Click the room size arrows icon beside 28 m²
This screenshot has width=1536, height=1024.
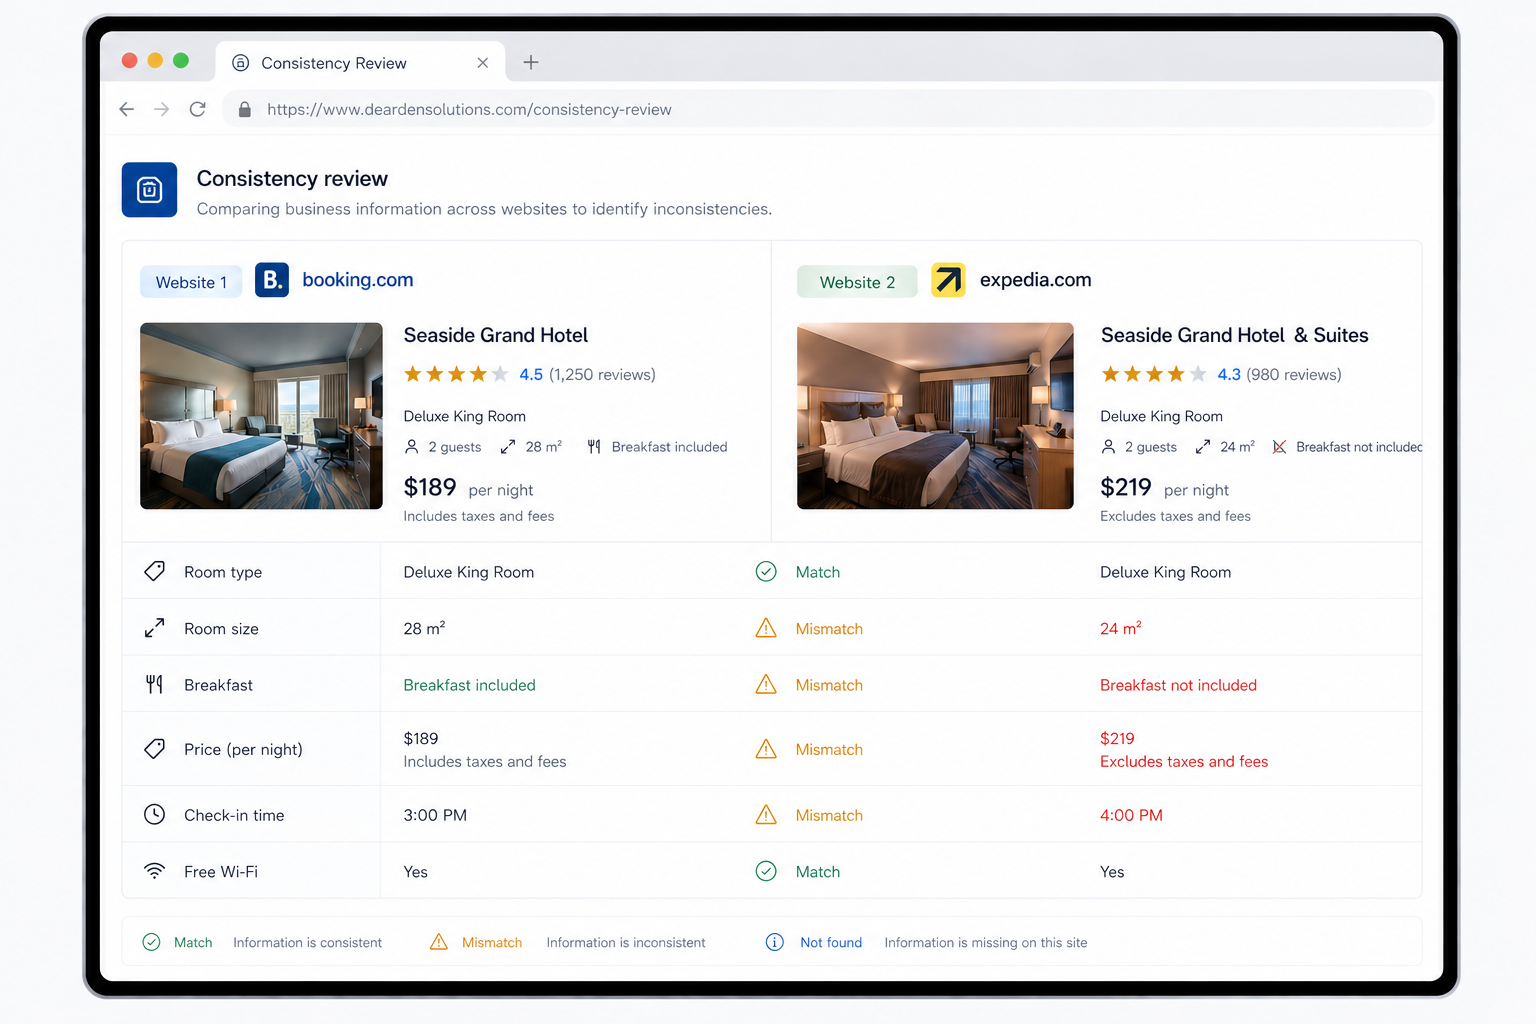(x=508, y=447)
